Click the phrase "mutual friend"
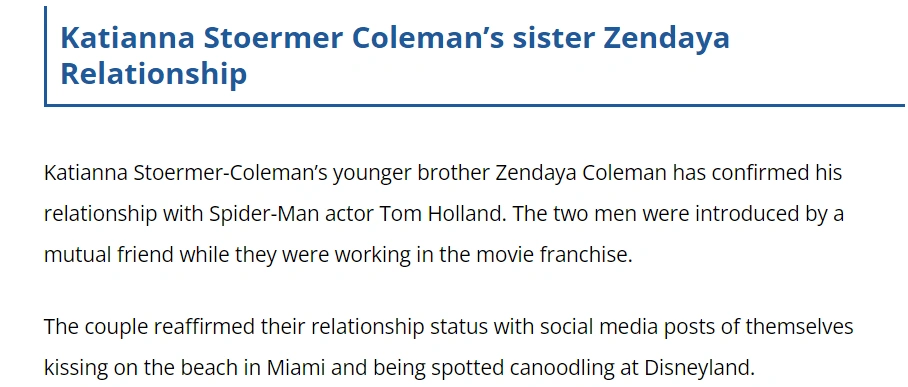 click(x=108, y=255)
